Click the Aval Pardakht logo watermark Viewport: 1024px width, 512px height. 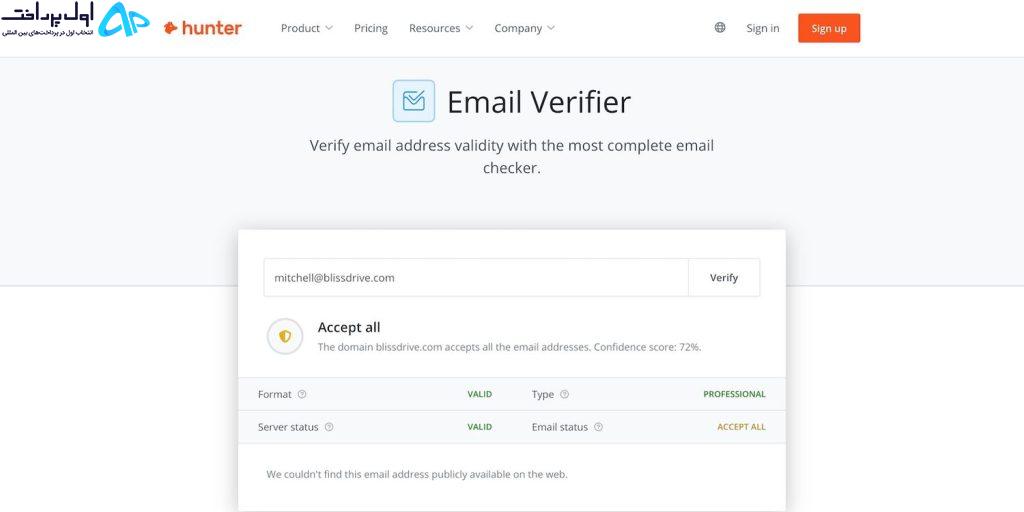tap(74, 20)
